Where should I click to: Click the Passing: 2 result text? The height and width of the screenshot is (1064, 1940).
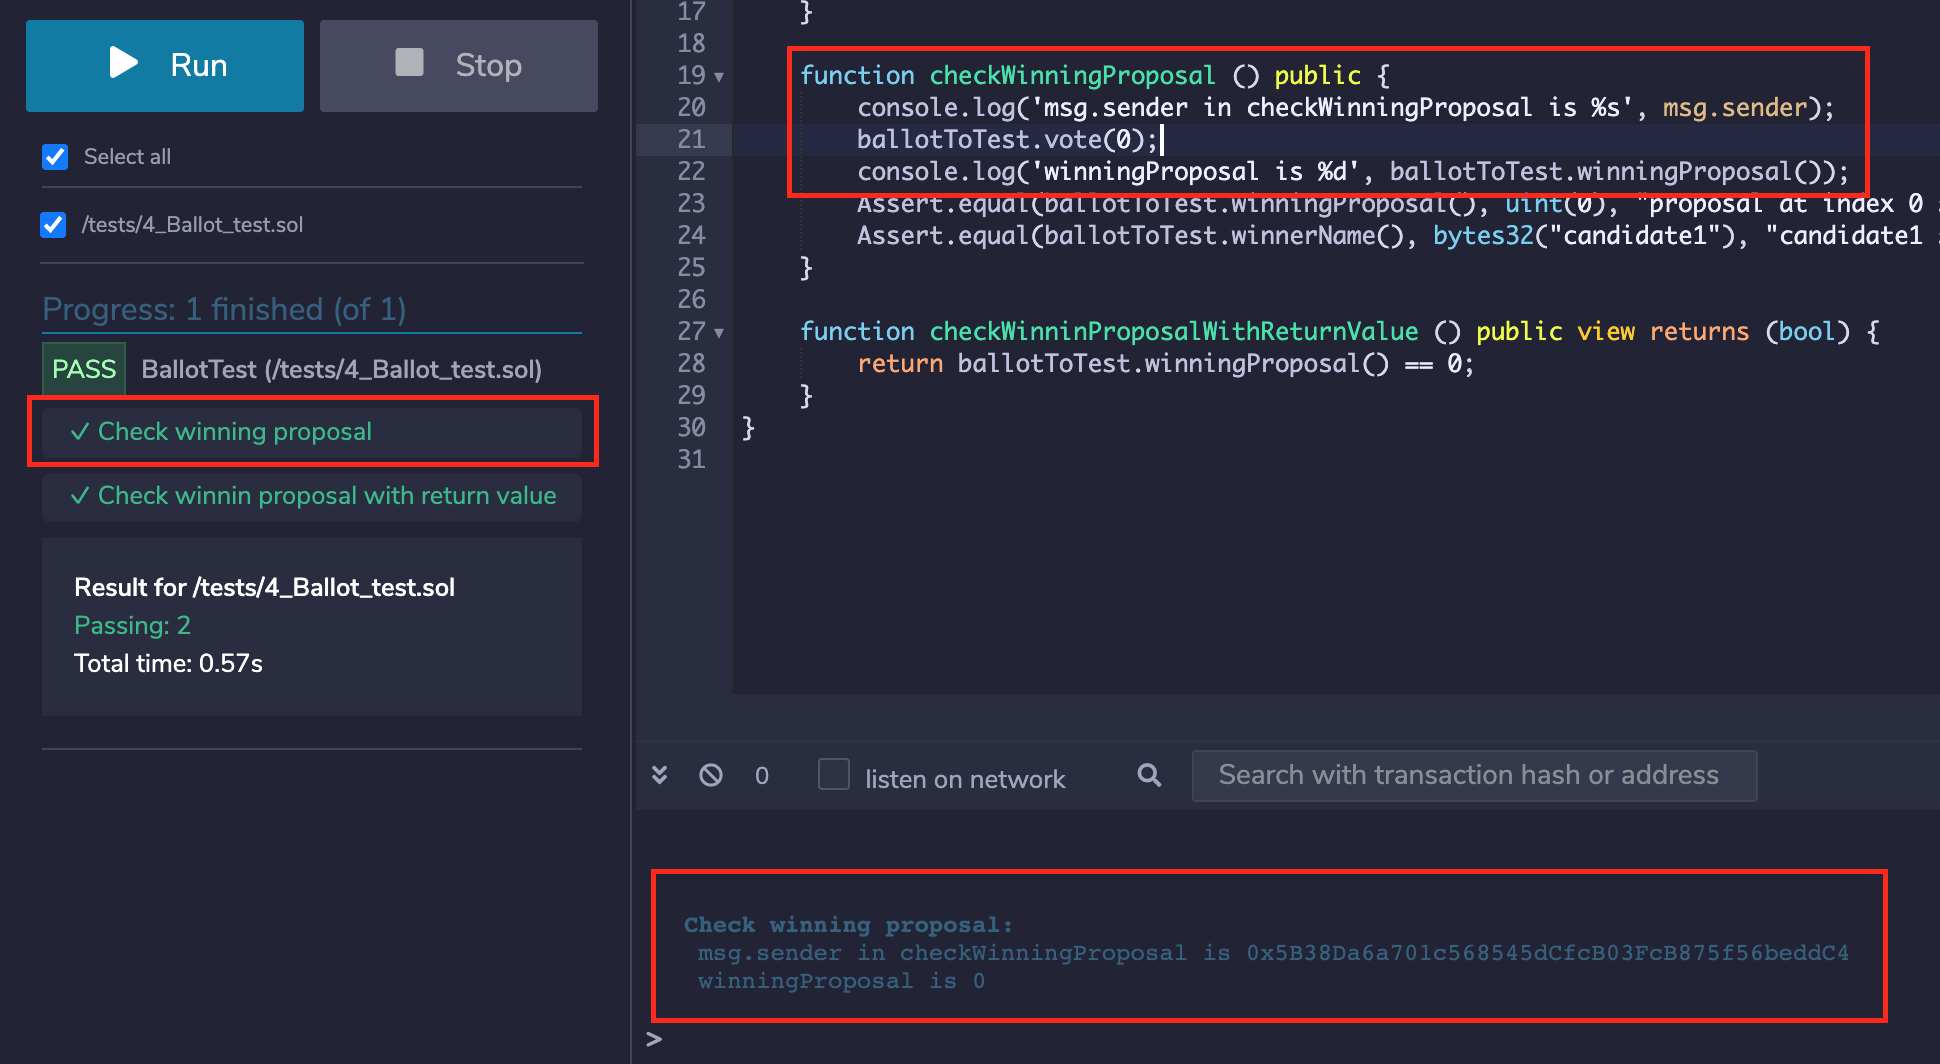click(132, 626)
